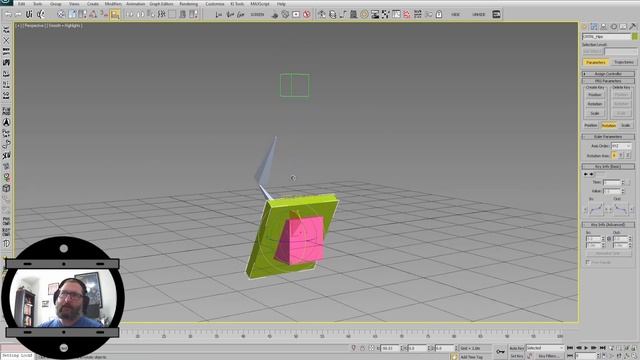
Task: Open the Group menu
Action: [x=56, y=4]
